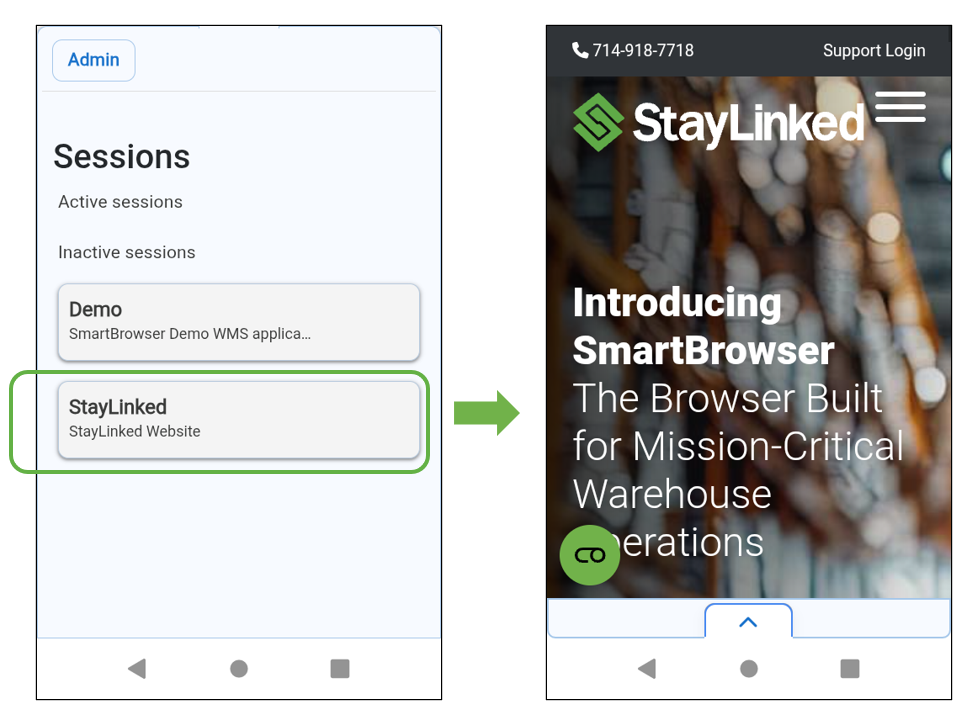Expand the bottom panel with up chevron
This screenshot has height=712, width=965.
coord(748,622)
